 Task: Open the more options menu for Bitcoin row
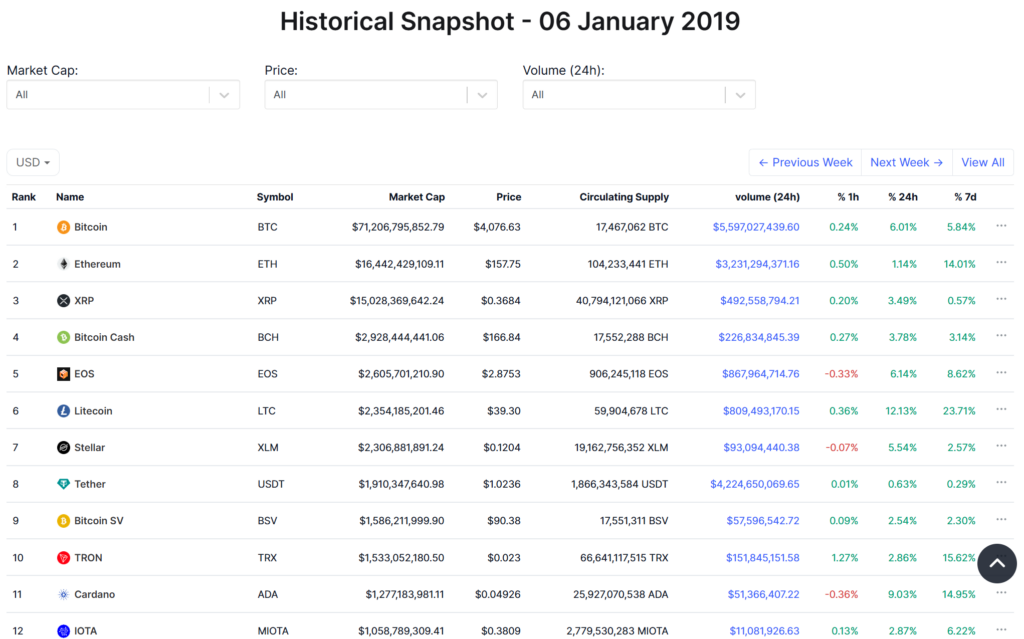click(x=1001, y=226)
